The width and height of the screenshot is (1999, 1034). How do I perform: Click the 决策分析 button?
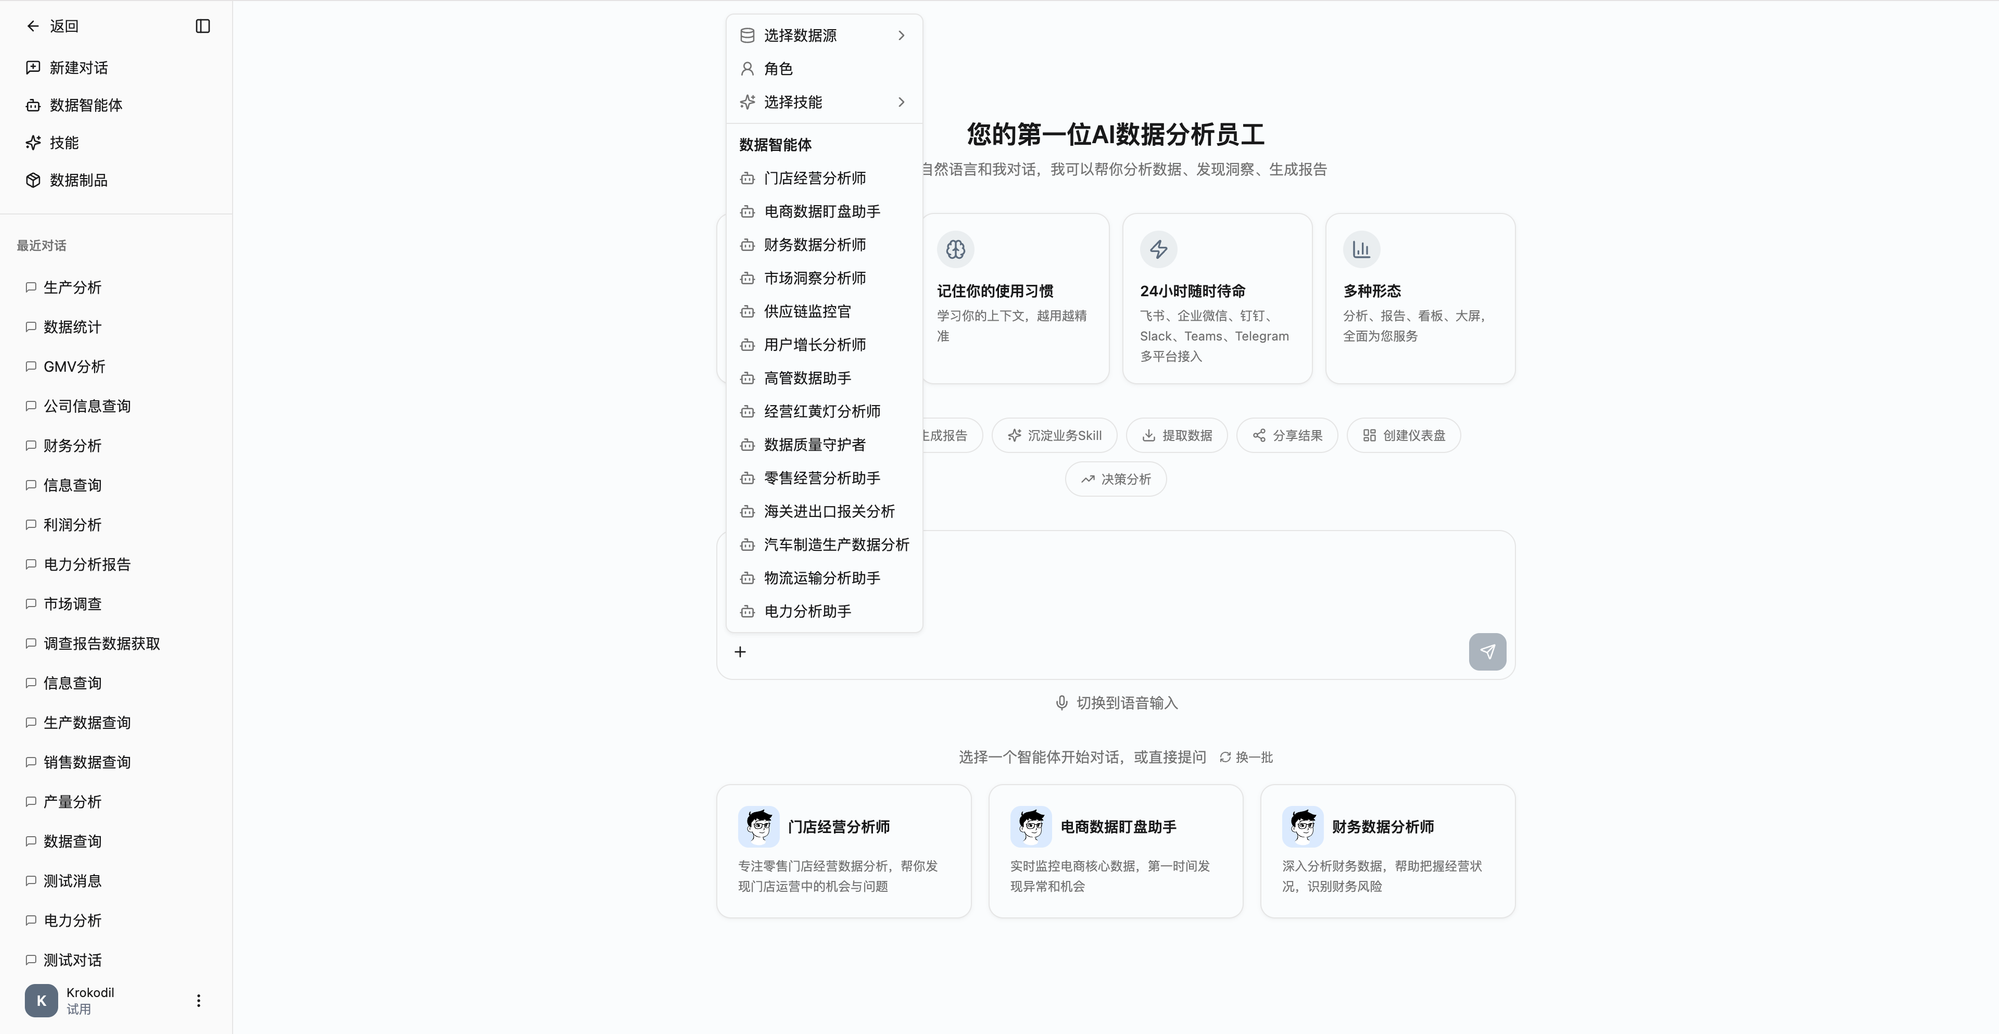click(x=1115, y=479)
